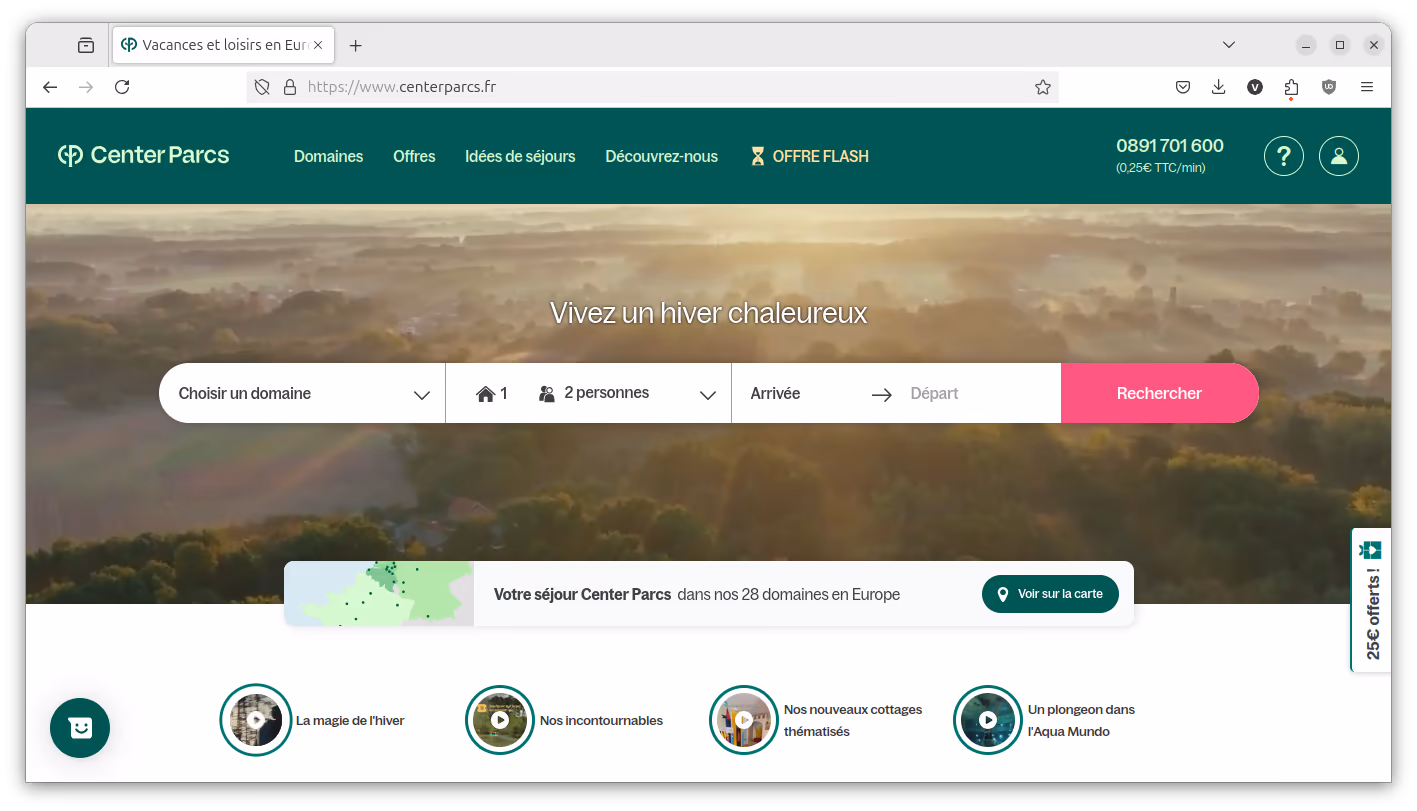Viewport: 1417px width, 811px height.
Task: Open the Pocket save icon
Action: point(1183,87)
